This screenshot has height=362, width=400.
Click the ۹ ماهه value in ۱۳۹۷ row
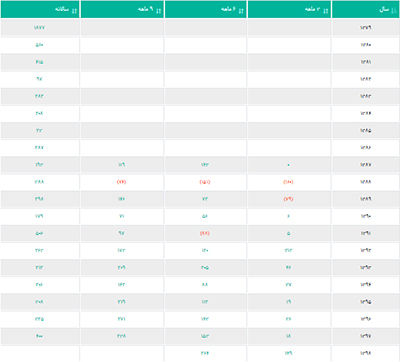tap(122, 336)
